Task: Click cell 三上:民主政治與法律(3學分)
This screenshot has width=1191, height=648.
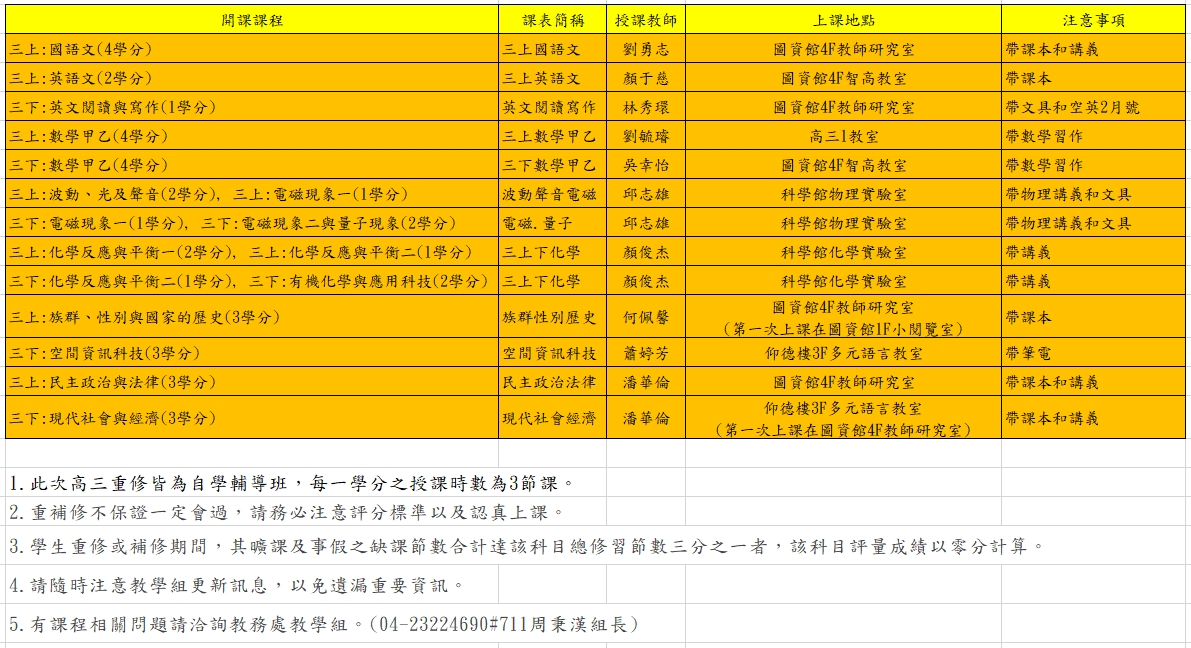Action: [252, 381]
